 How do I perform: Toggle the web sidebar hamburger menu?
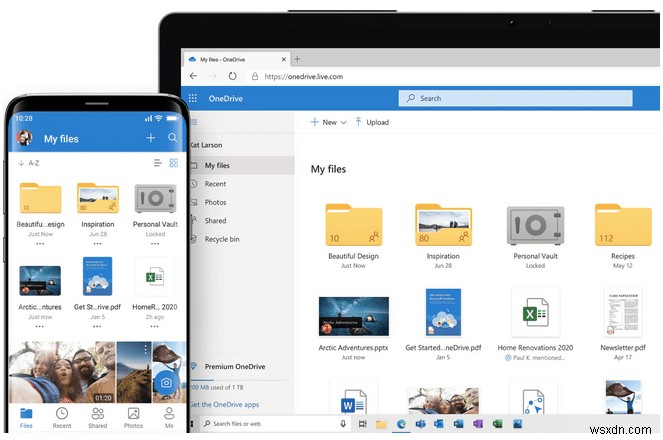point(194,122)
